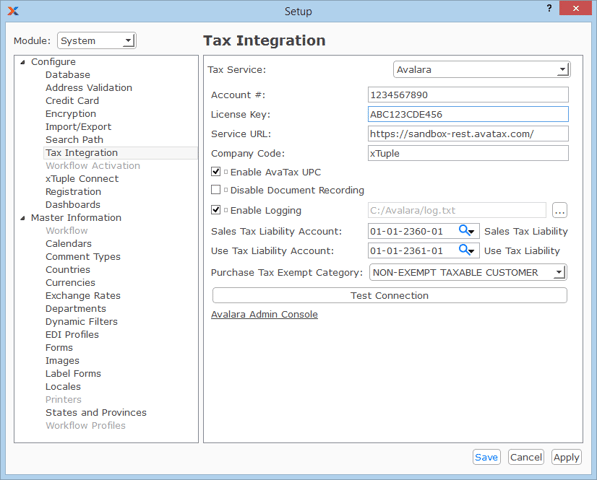Open Dynamic Filters item
Image resolution: width=597 pixels, height=480 pixels.
pos(81,321)
